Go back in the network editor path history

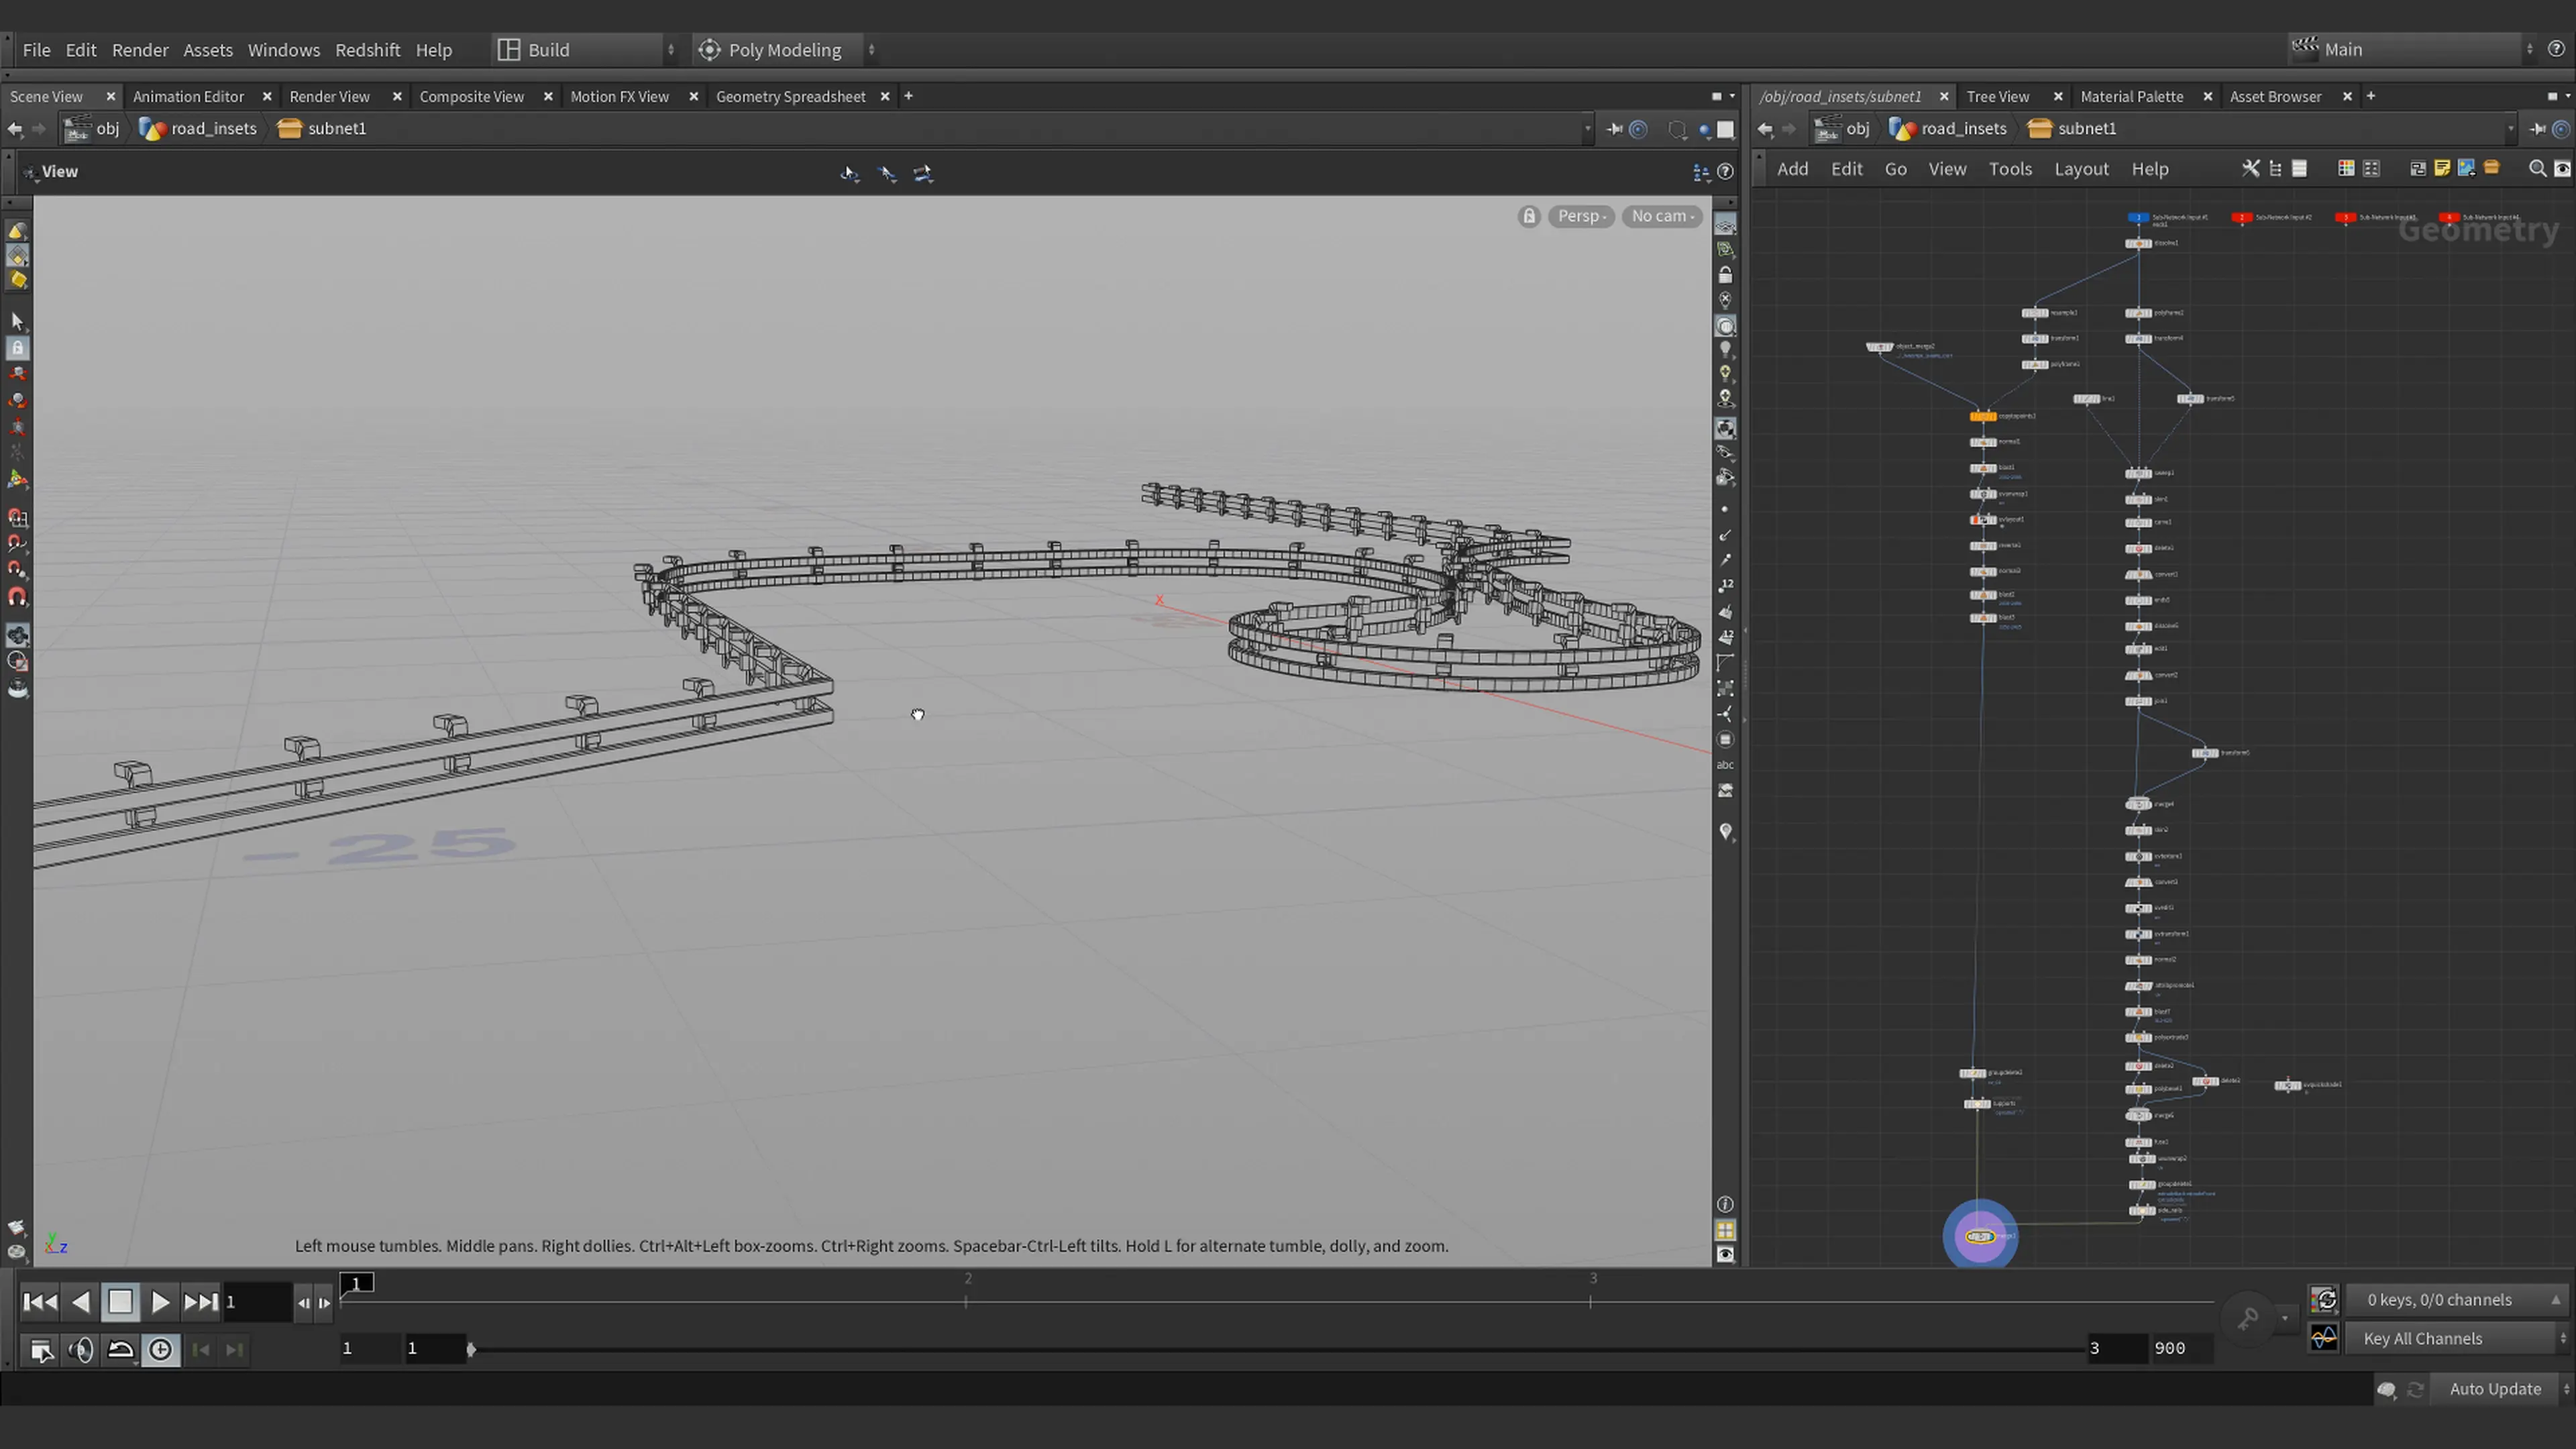click(1765, 128)
